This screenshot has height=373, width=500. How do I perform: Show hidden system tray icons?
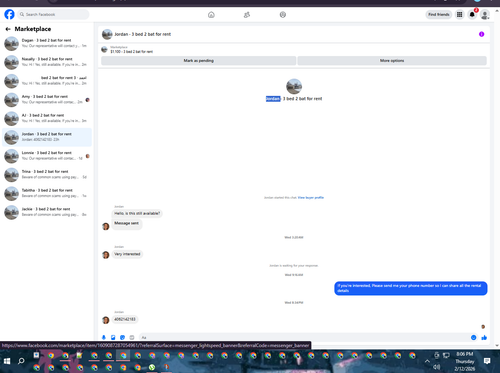427,361
